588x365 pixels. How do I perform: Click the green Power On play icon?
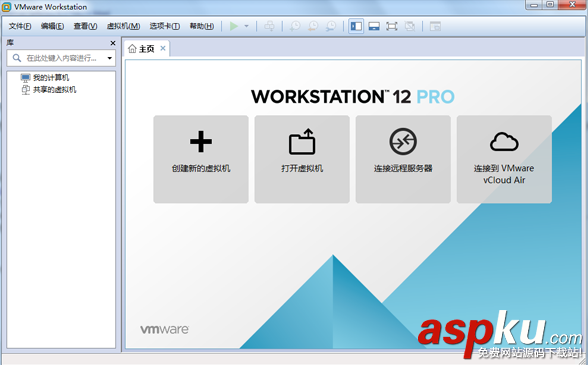click(x=234, y=26)
